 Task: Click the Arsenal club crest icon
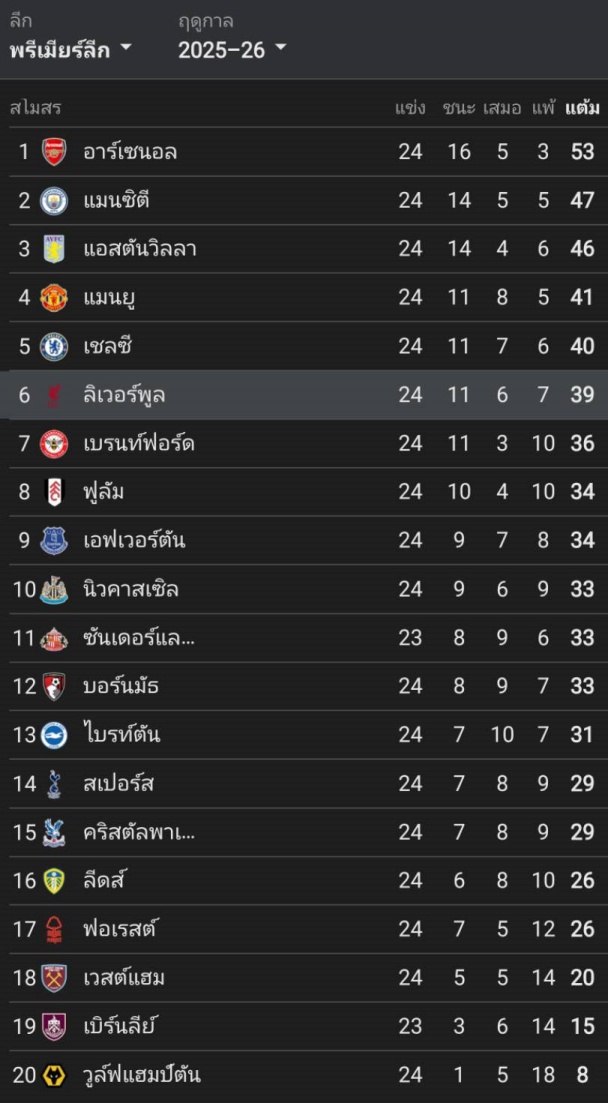click(x=54, y=152)
